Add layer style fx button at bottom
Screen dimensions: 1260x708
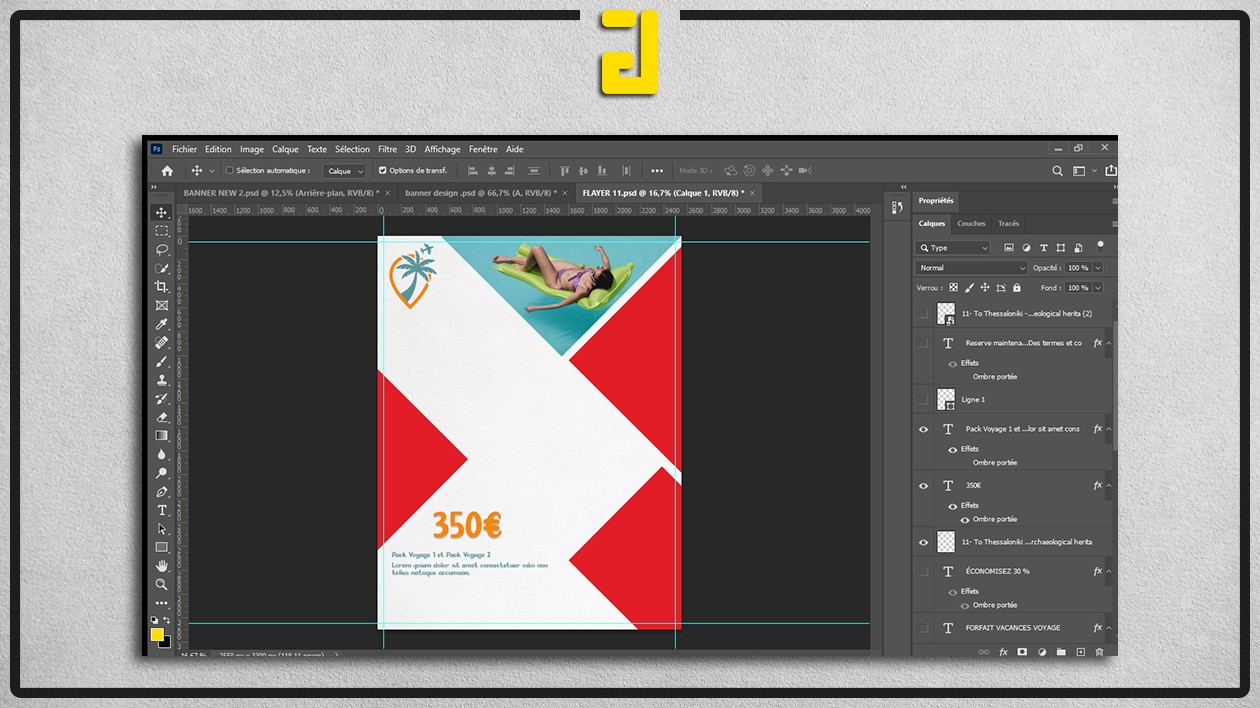tap(1003, 652)
